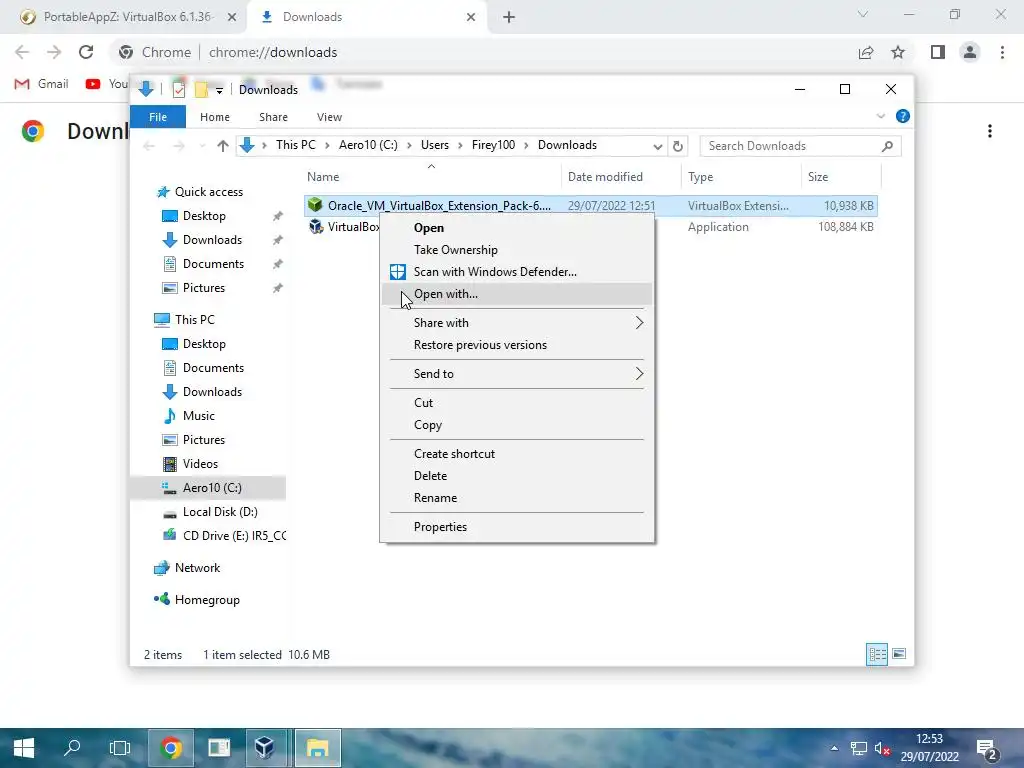This screenshot has height=768, width=1024.
Task: Click 'Delete' in the context menu
Action: [517, 475]
